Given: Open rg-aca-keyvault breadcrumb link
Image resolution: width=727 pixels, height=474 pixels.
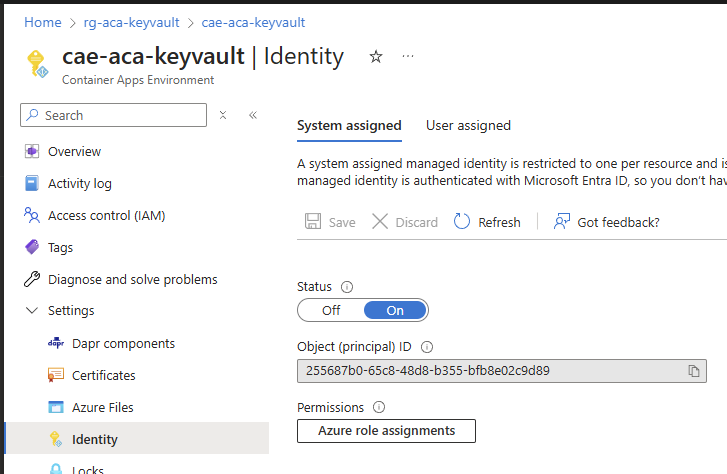Looking at the screenshot, I should 131,22.
